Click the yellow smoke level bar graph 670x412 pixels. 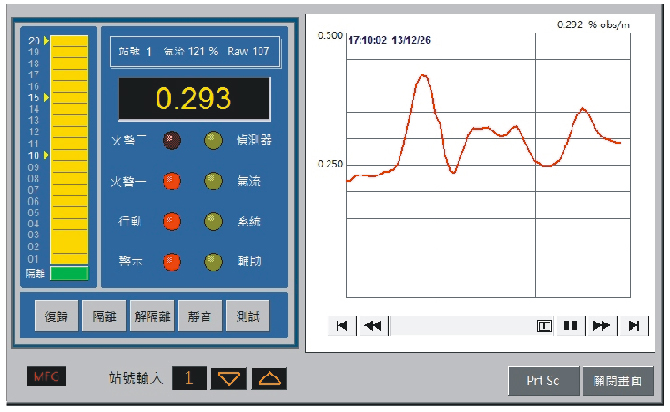pyautogui.click(x=69, y=150)
